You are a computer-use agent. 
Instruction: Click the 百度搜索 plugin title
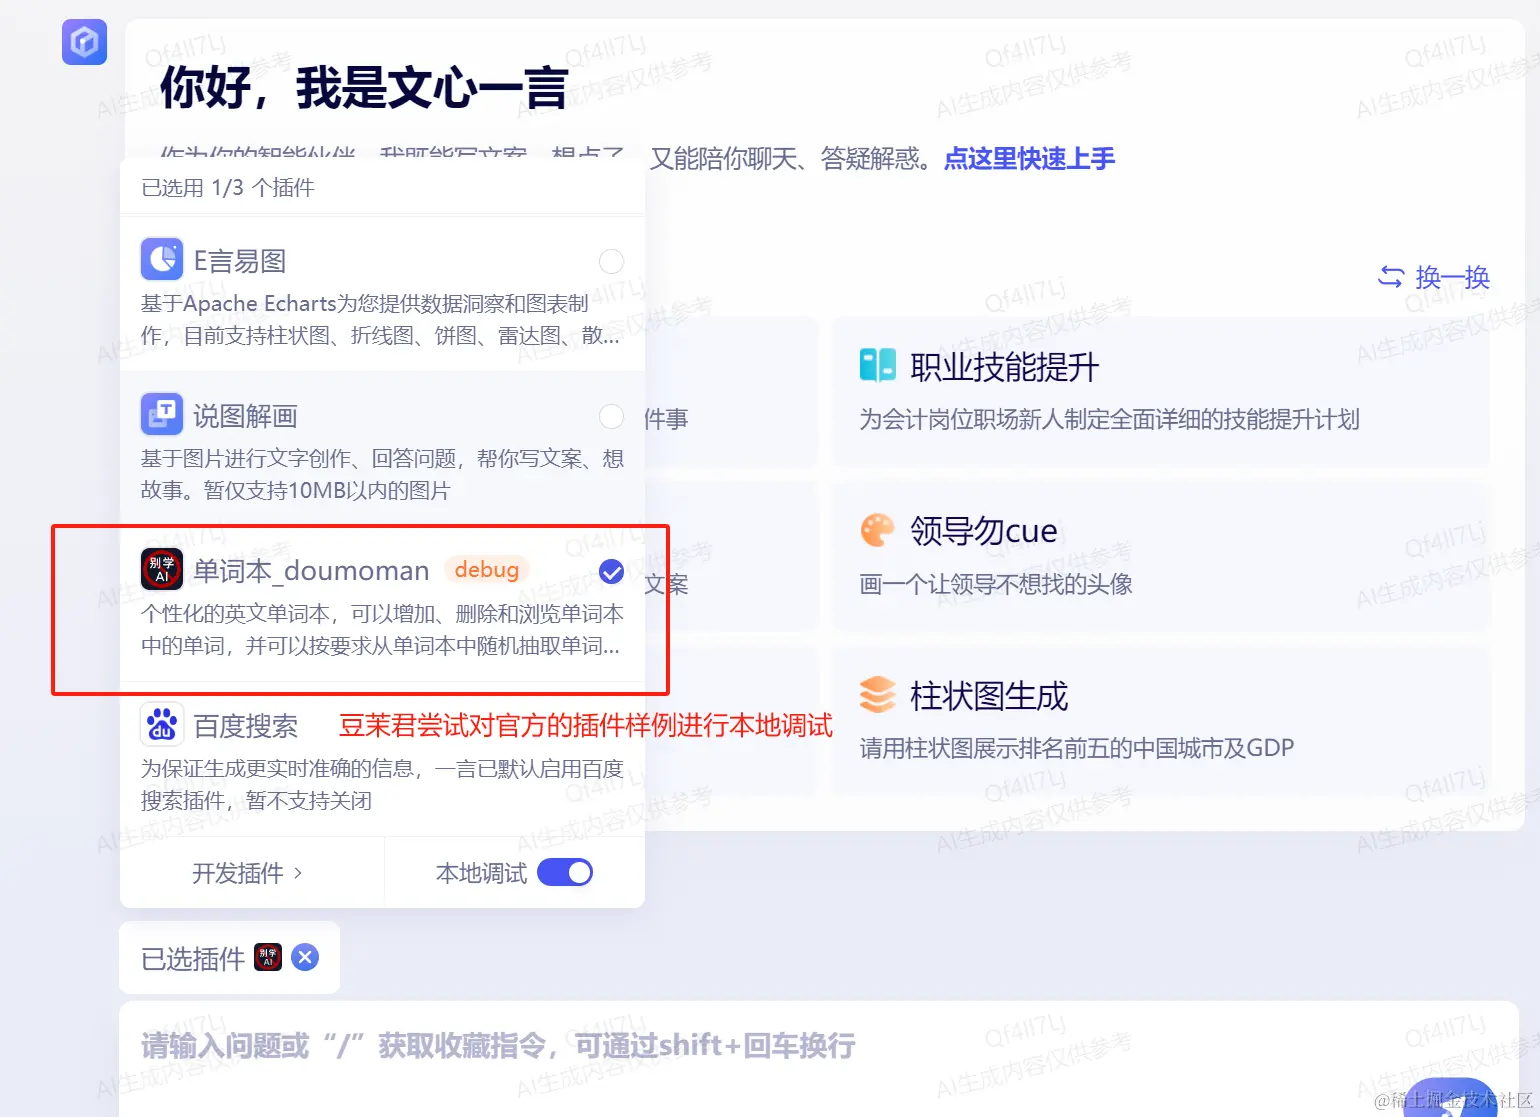[x=245, y=726]
